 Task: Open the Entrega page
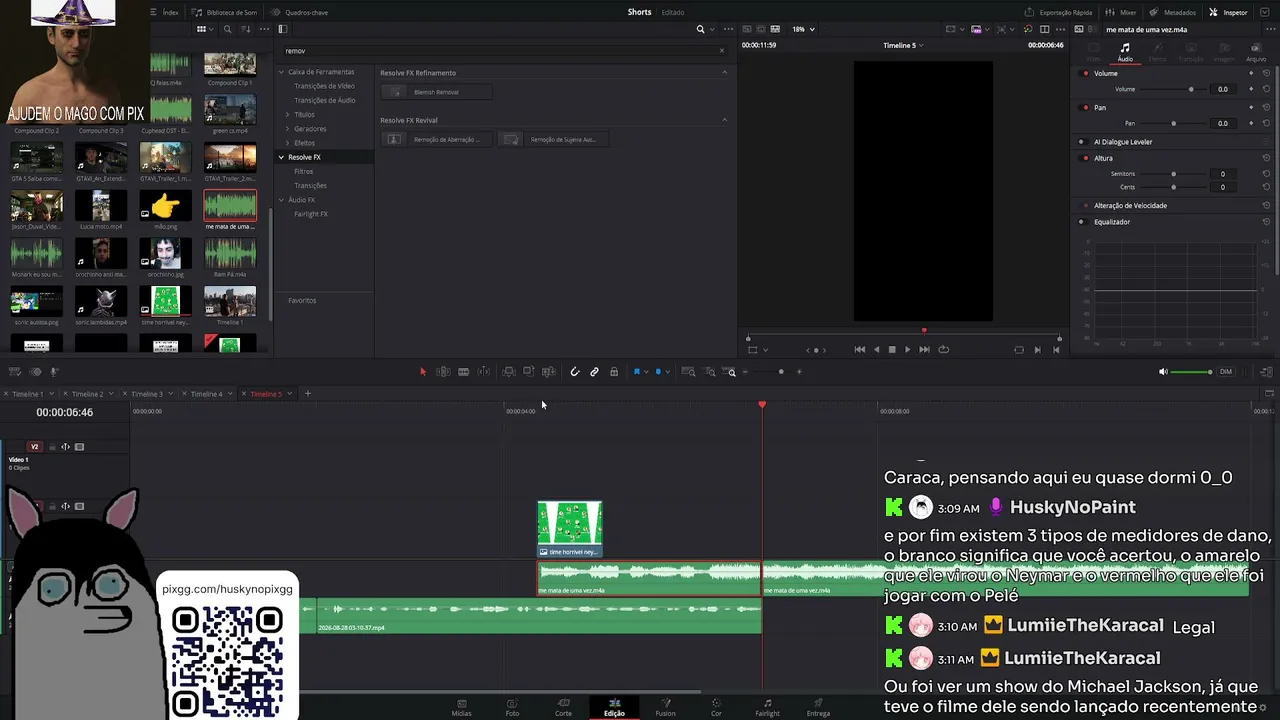pos(818,707)
